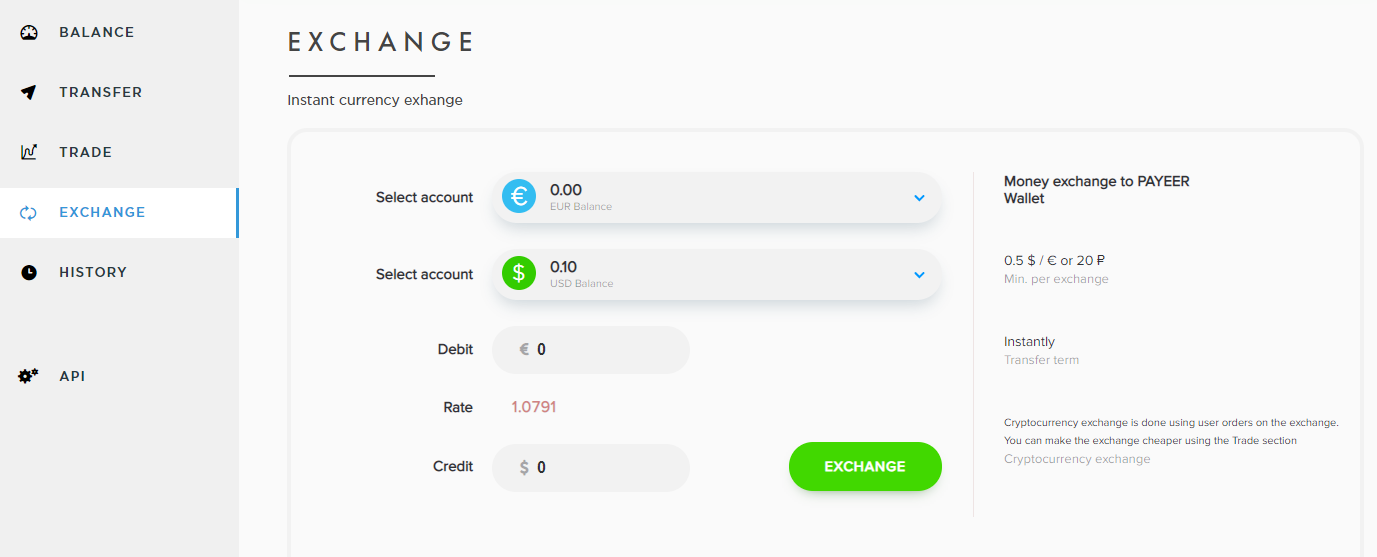Click the Transfer paper plane icon
This screenshot has height=557, width=1377.
[x=29, y=92]
